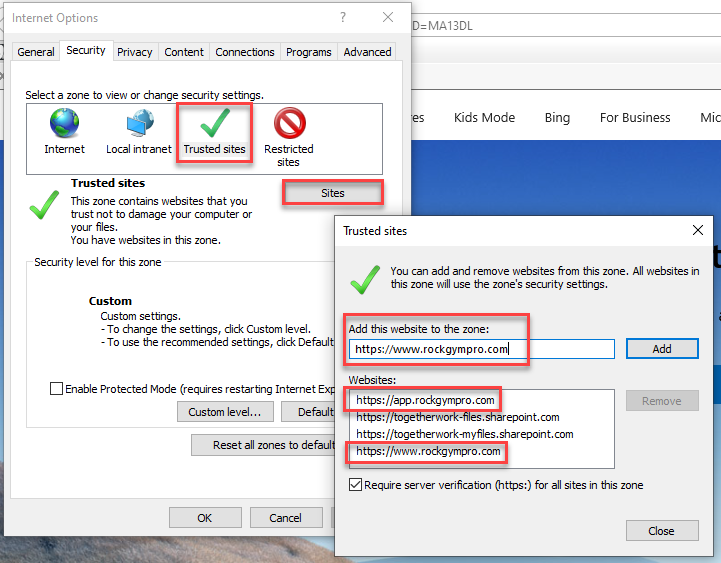Viewport: 721px width, 563px height.
Task: Click the Add this website to the zone field
Action: (x=482, y=349)
